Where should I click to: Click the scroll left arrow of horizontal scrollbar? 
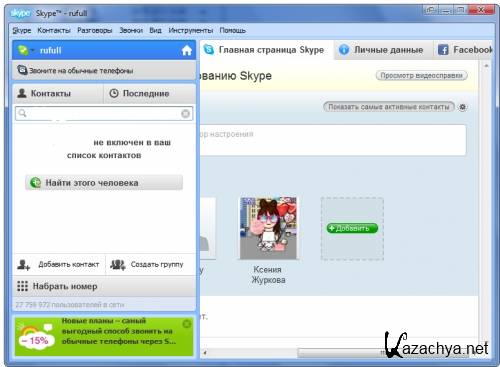[x=205, y=353]
